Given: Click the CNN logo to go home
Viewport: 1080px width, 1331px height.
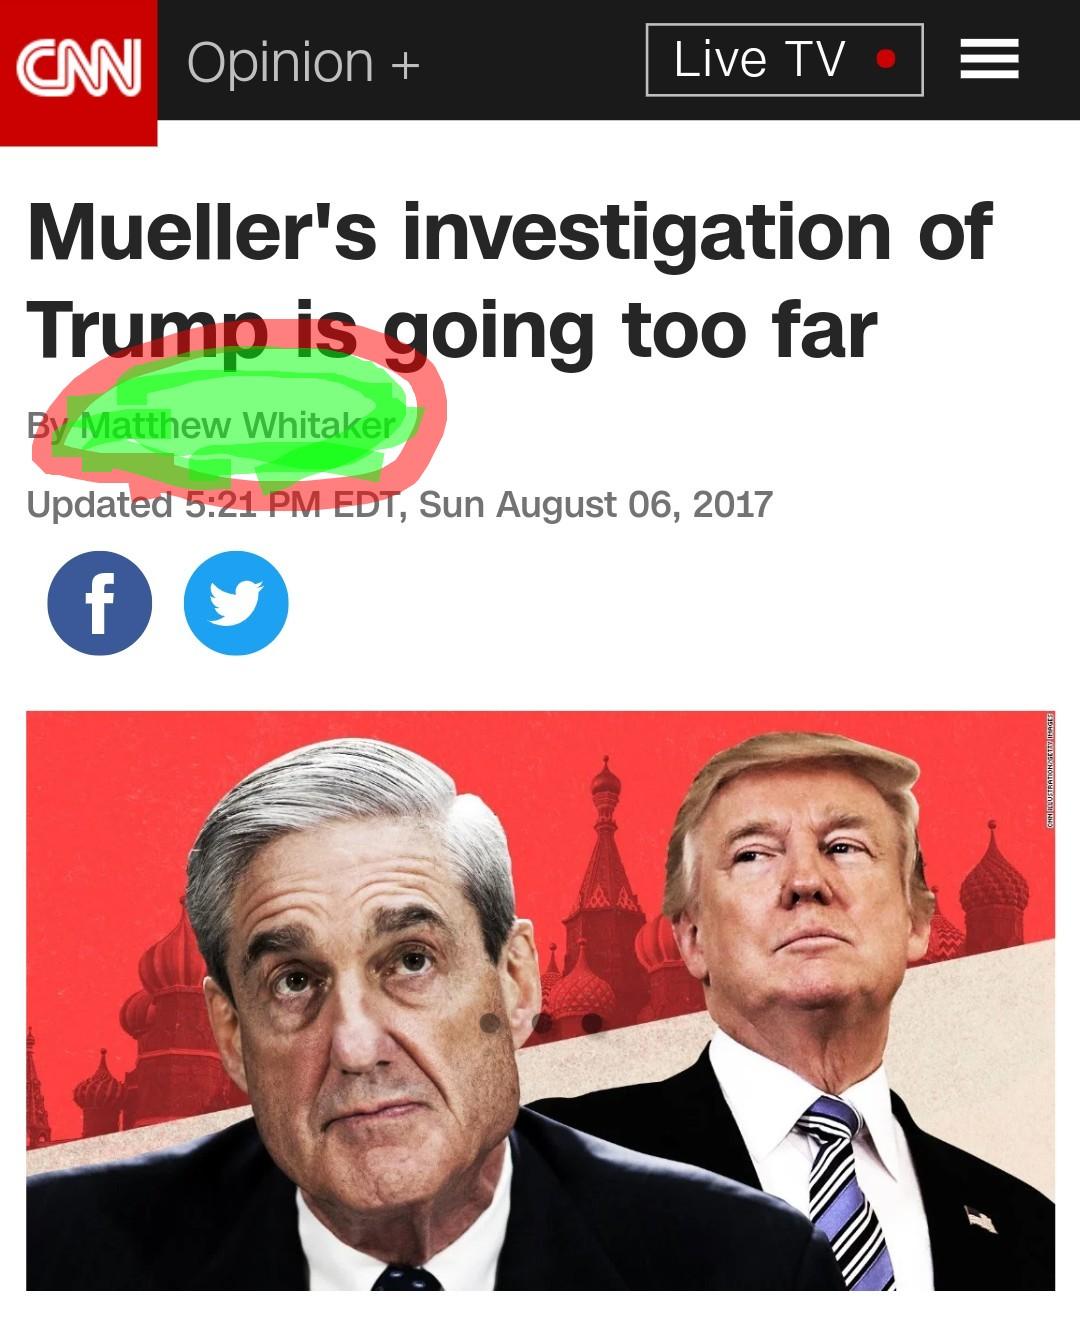Looking at the screenshot, I should (78, 72).
